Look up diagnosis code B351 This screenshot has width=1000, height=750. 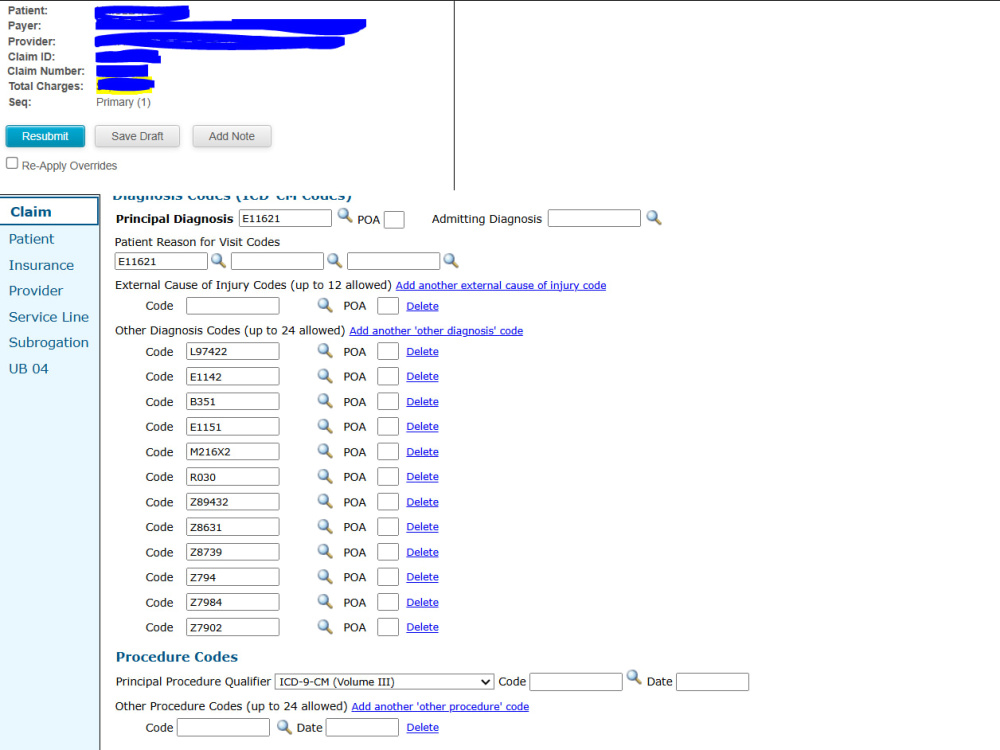point(325,401)
